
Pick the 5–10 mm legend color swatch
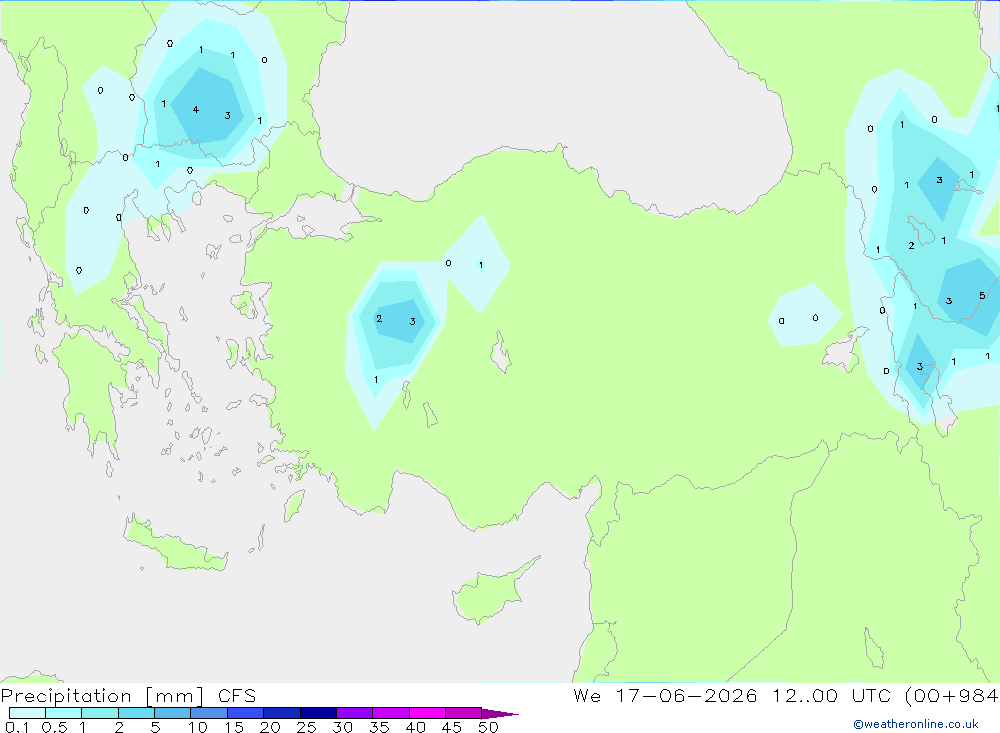tap(173, 713)
